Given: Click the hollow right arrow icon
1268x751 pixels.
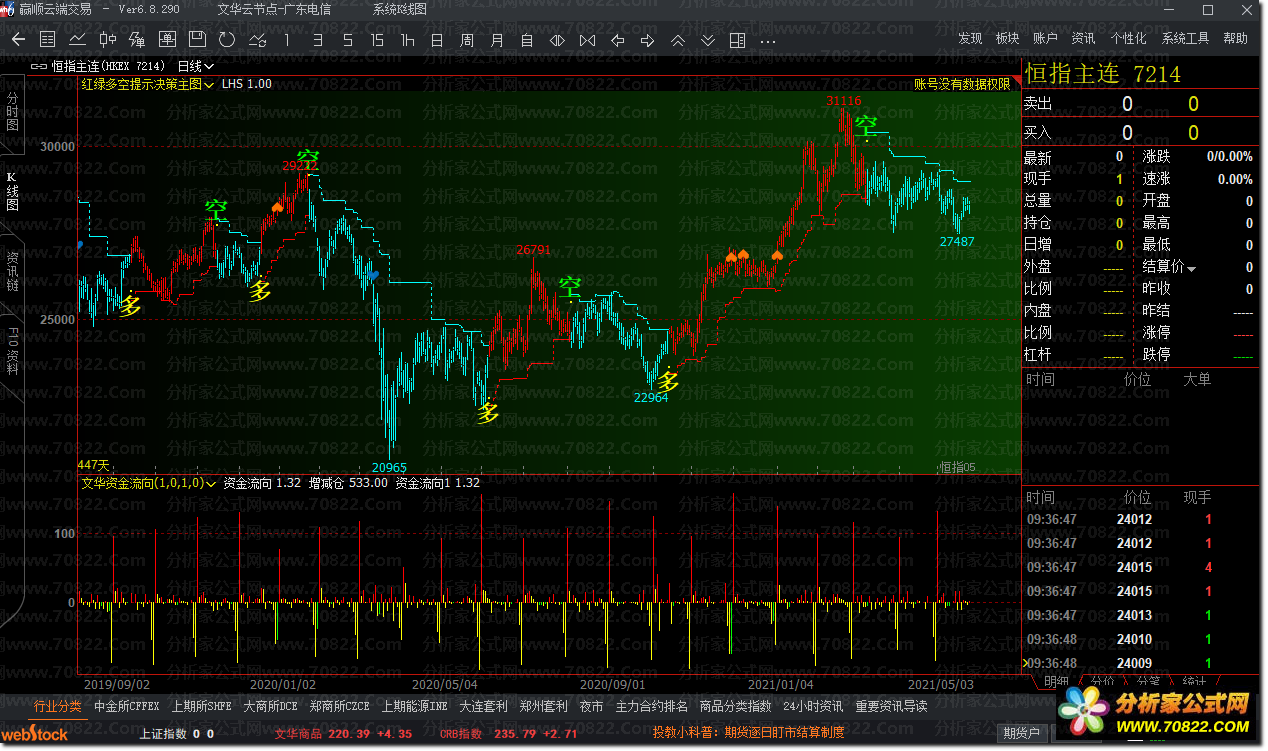Looking at the screenshot, I should point(647,40).
